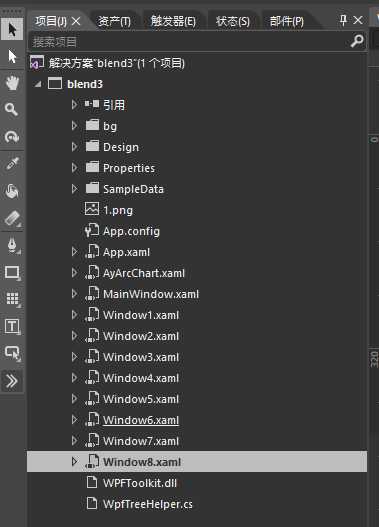
Task: Select the TextBlock text tool
Action: [x=12, y=326]
